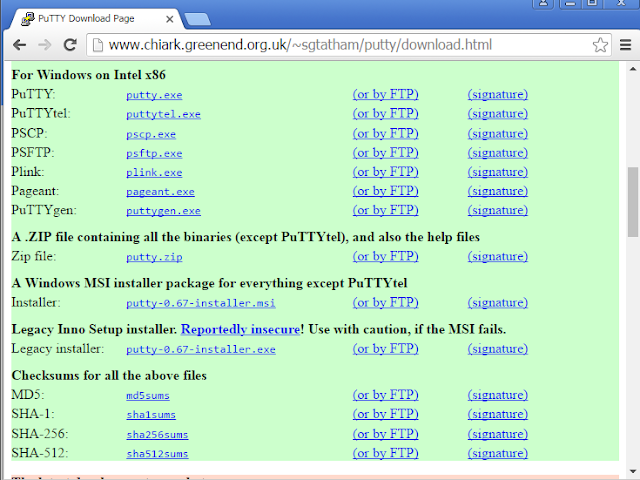Click the vertical scrollbar thumb
640x480 pixels.
pyautogui.click(x=633, y=202)
